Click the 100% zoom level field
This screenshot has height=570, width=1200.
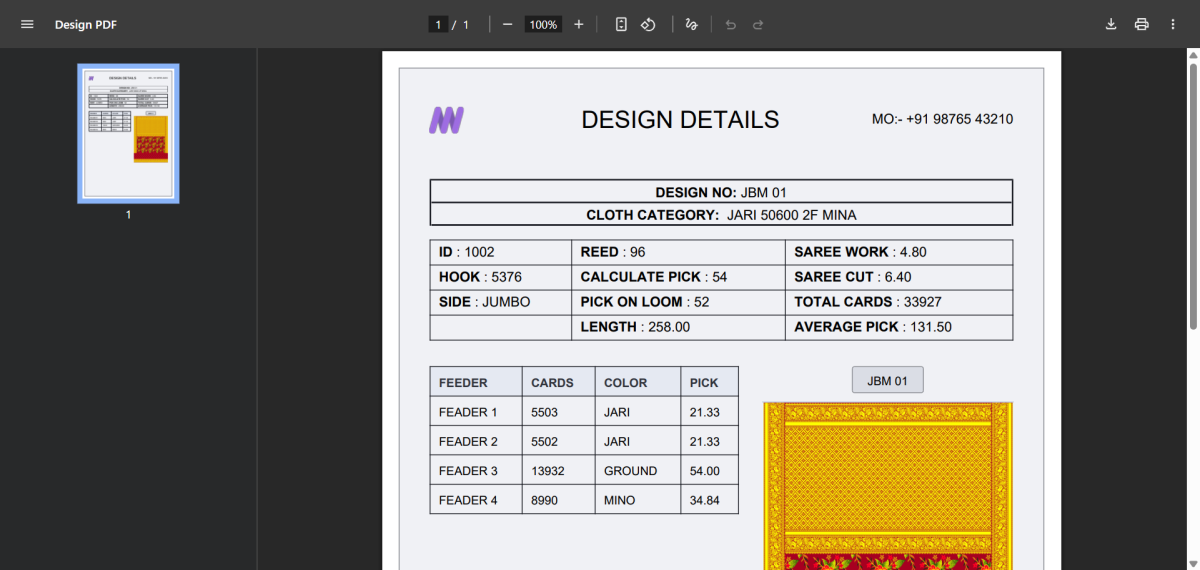[543, 24]
